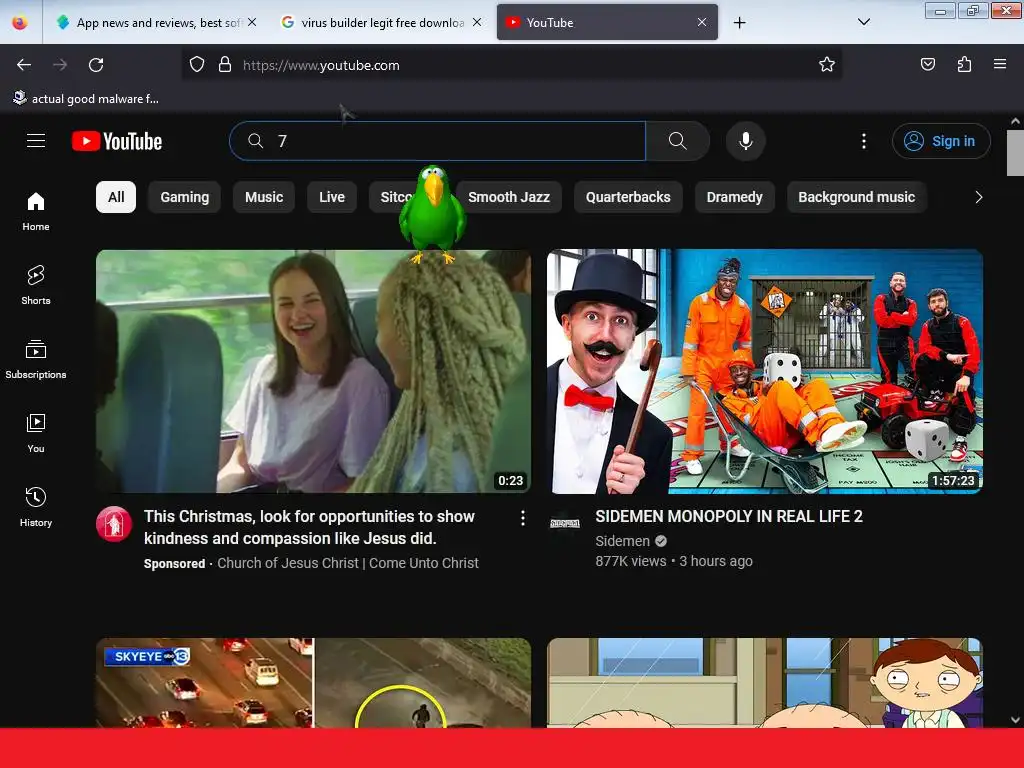Image resolution: width=1024 pixels, height=768 pixels.
Task: Go to Home in sidebar
Action: coord(36,212)
